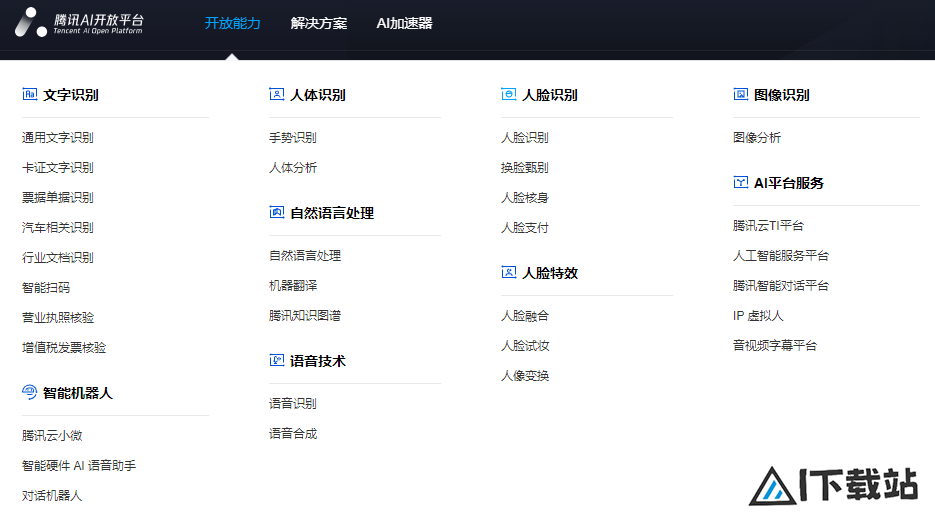The width and height of the screenshot is (935, 515).
Task: Open 通用文字识别 link
Action: point(58,138)
